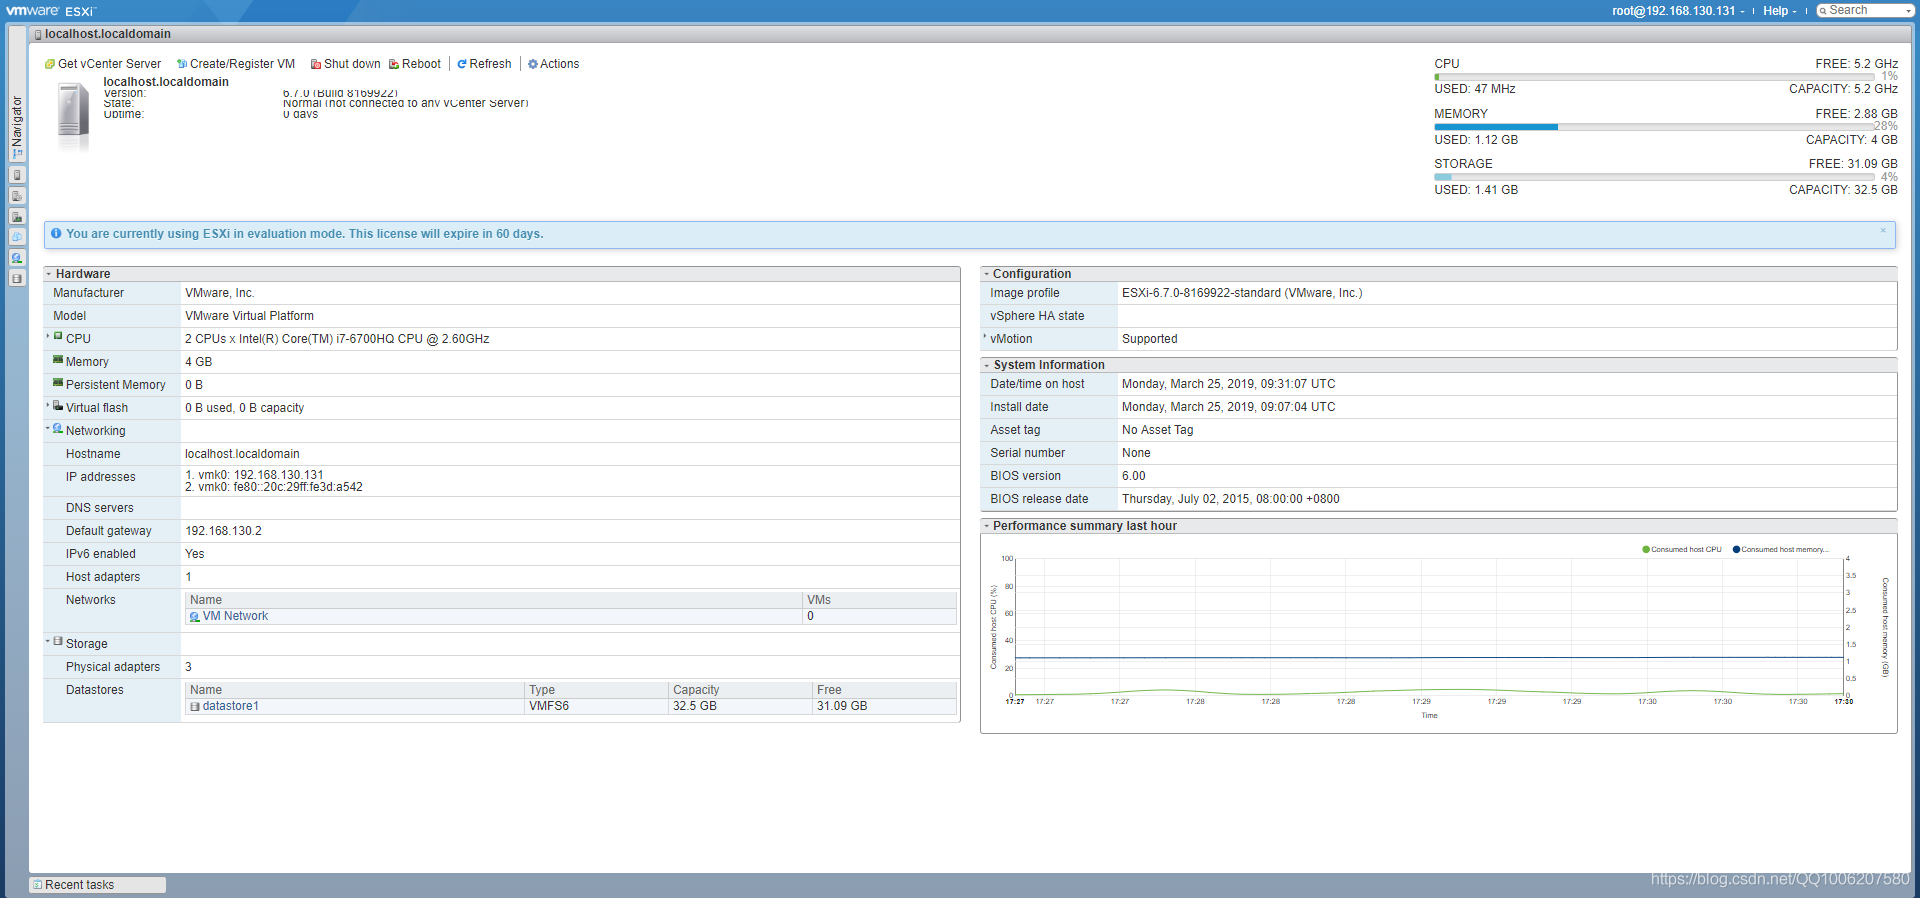This screenshot has width=1920, height=898.
Task: Open Virtual Machines icon in sidebar
Action: (x=17, y=237)
